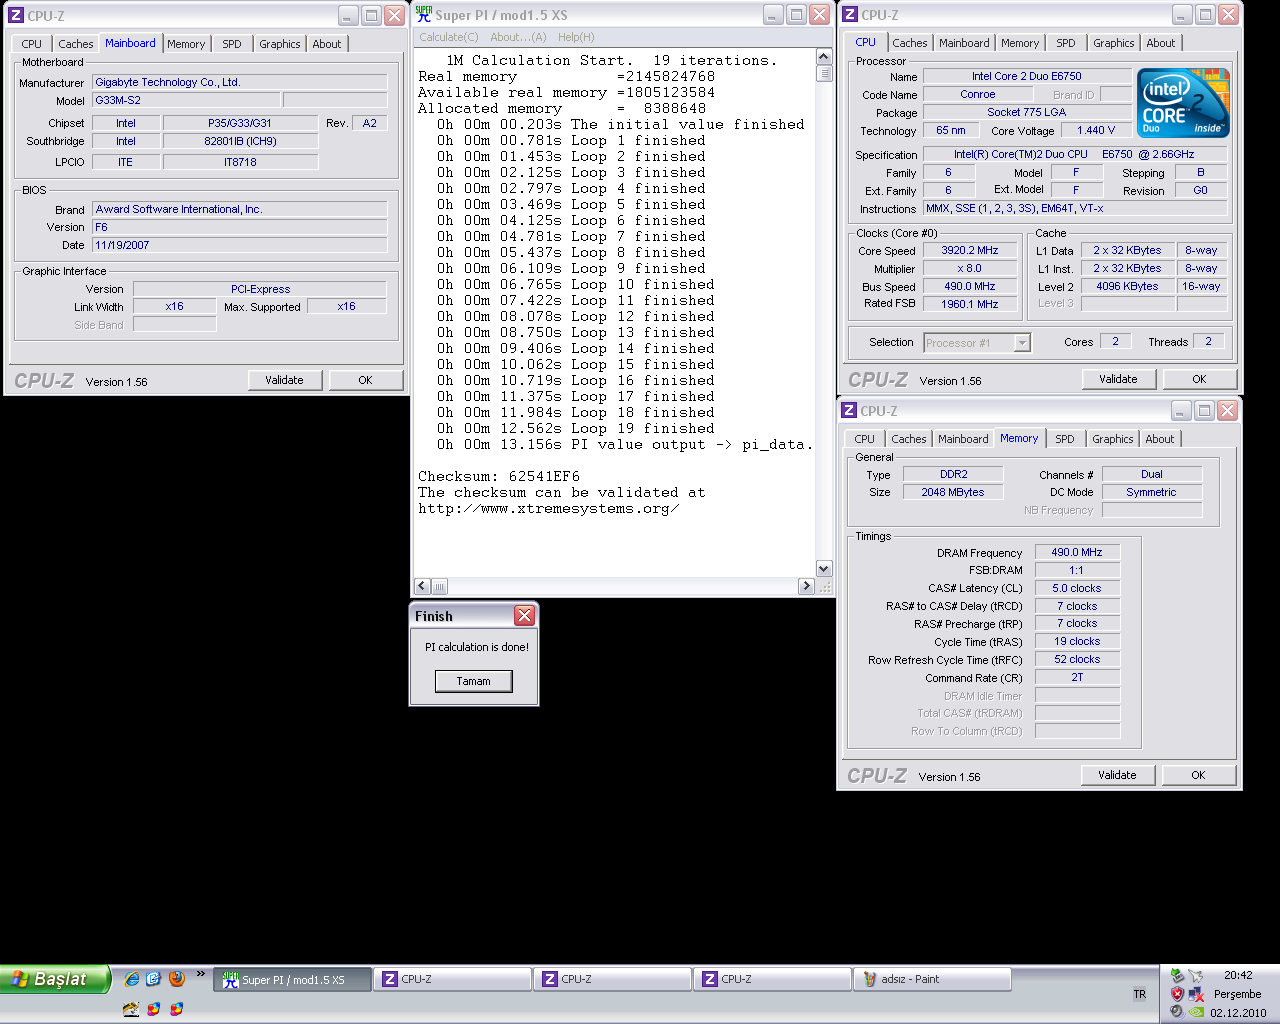The width and height of the screenshot is (1280, 1024).
Task: Click the CAS# Latency value 5.0 clocks
Action: coord(1076,588)
